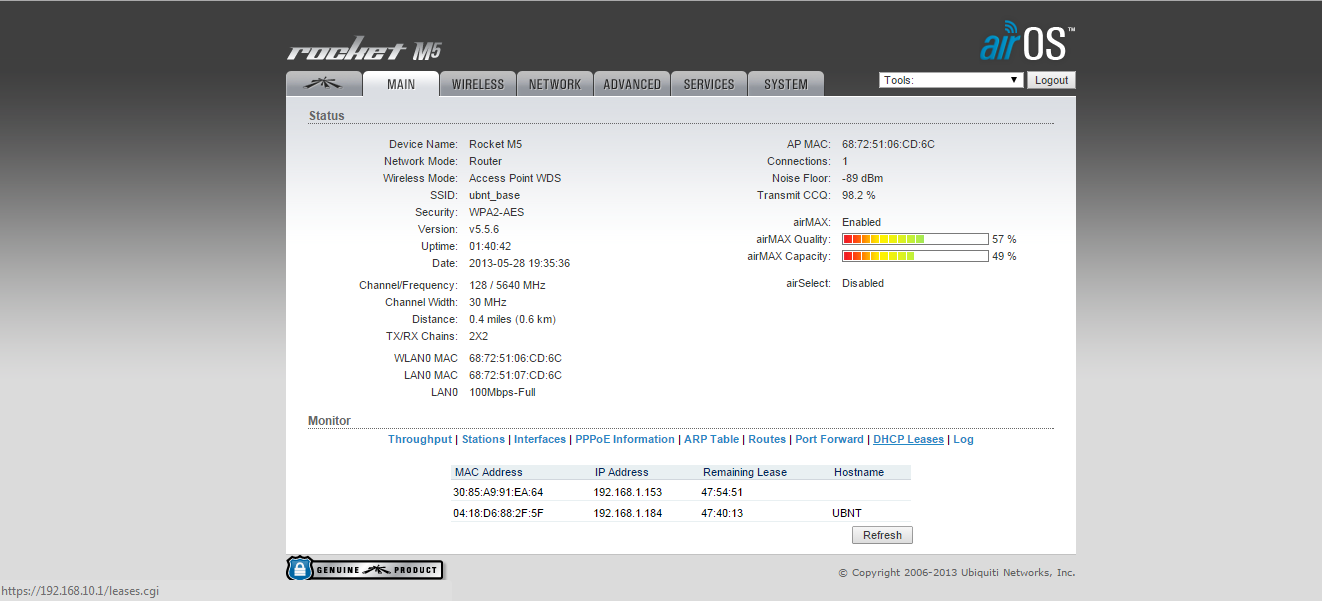Viewport: 1322px width, 601px height.
Task: Click the TX/RX Chains value 2X2
Action: (x=478, y=336)
